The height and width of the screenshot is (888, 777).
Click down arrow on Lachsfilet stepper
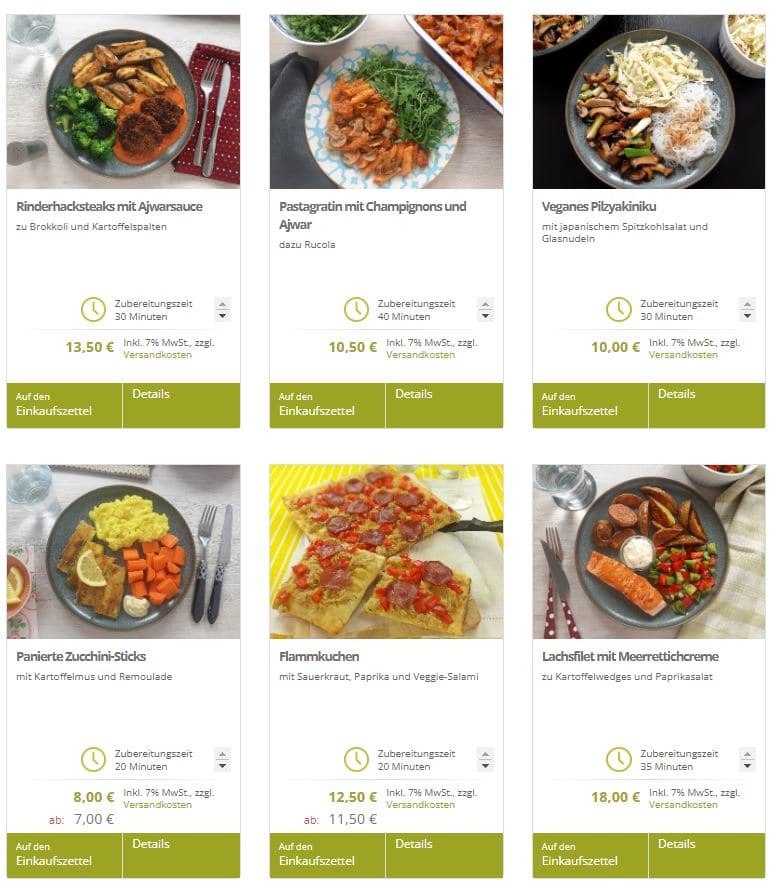748,766
